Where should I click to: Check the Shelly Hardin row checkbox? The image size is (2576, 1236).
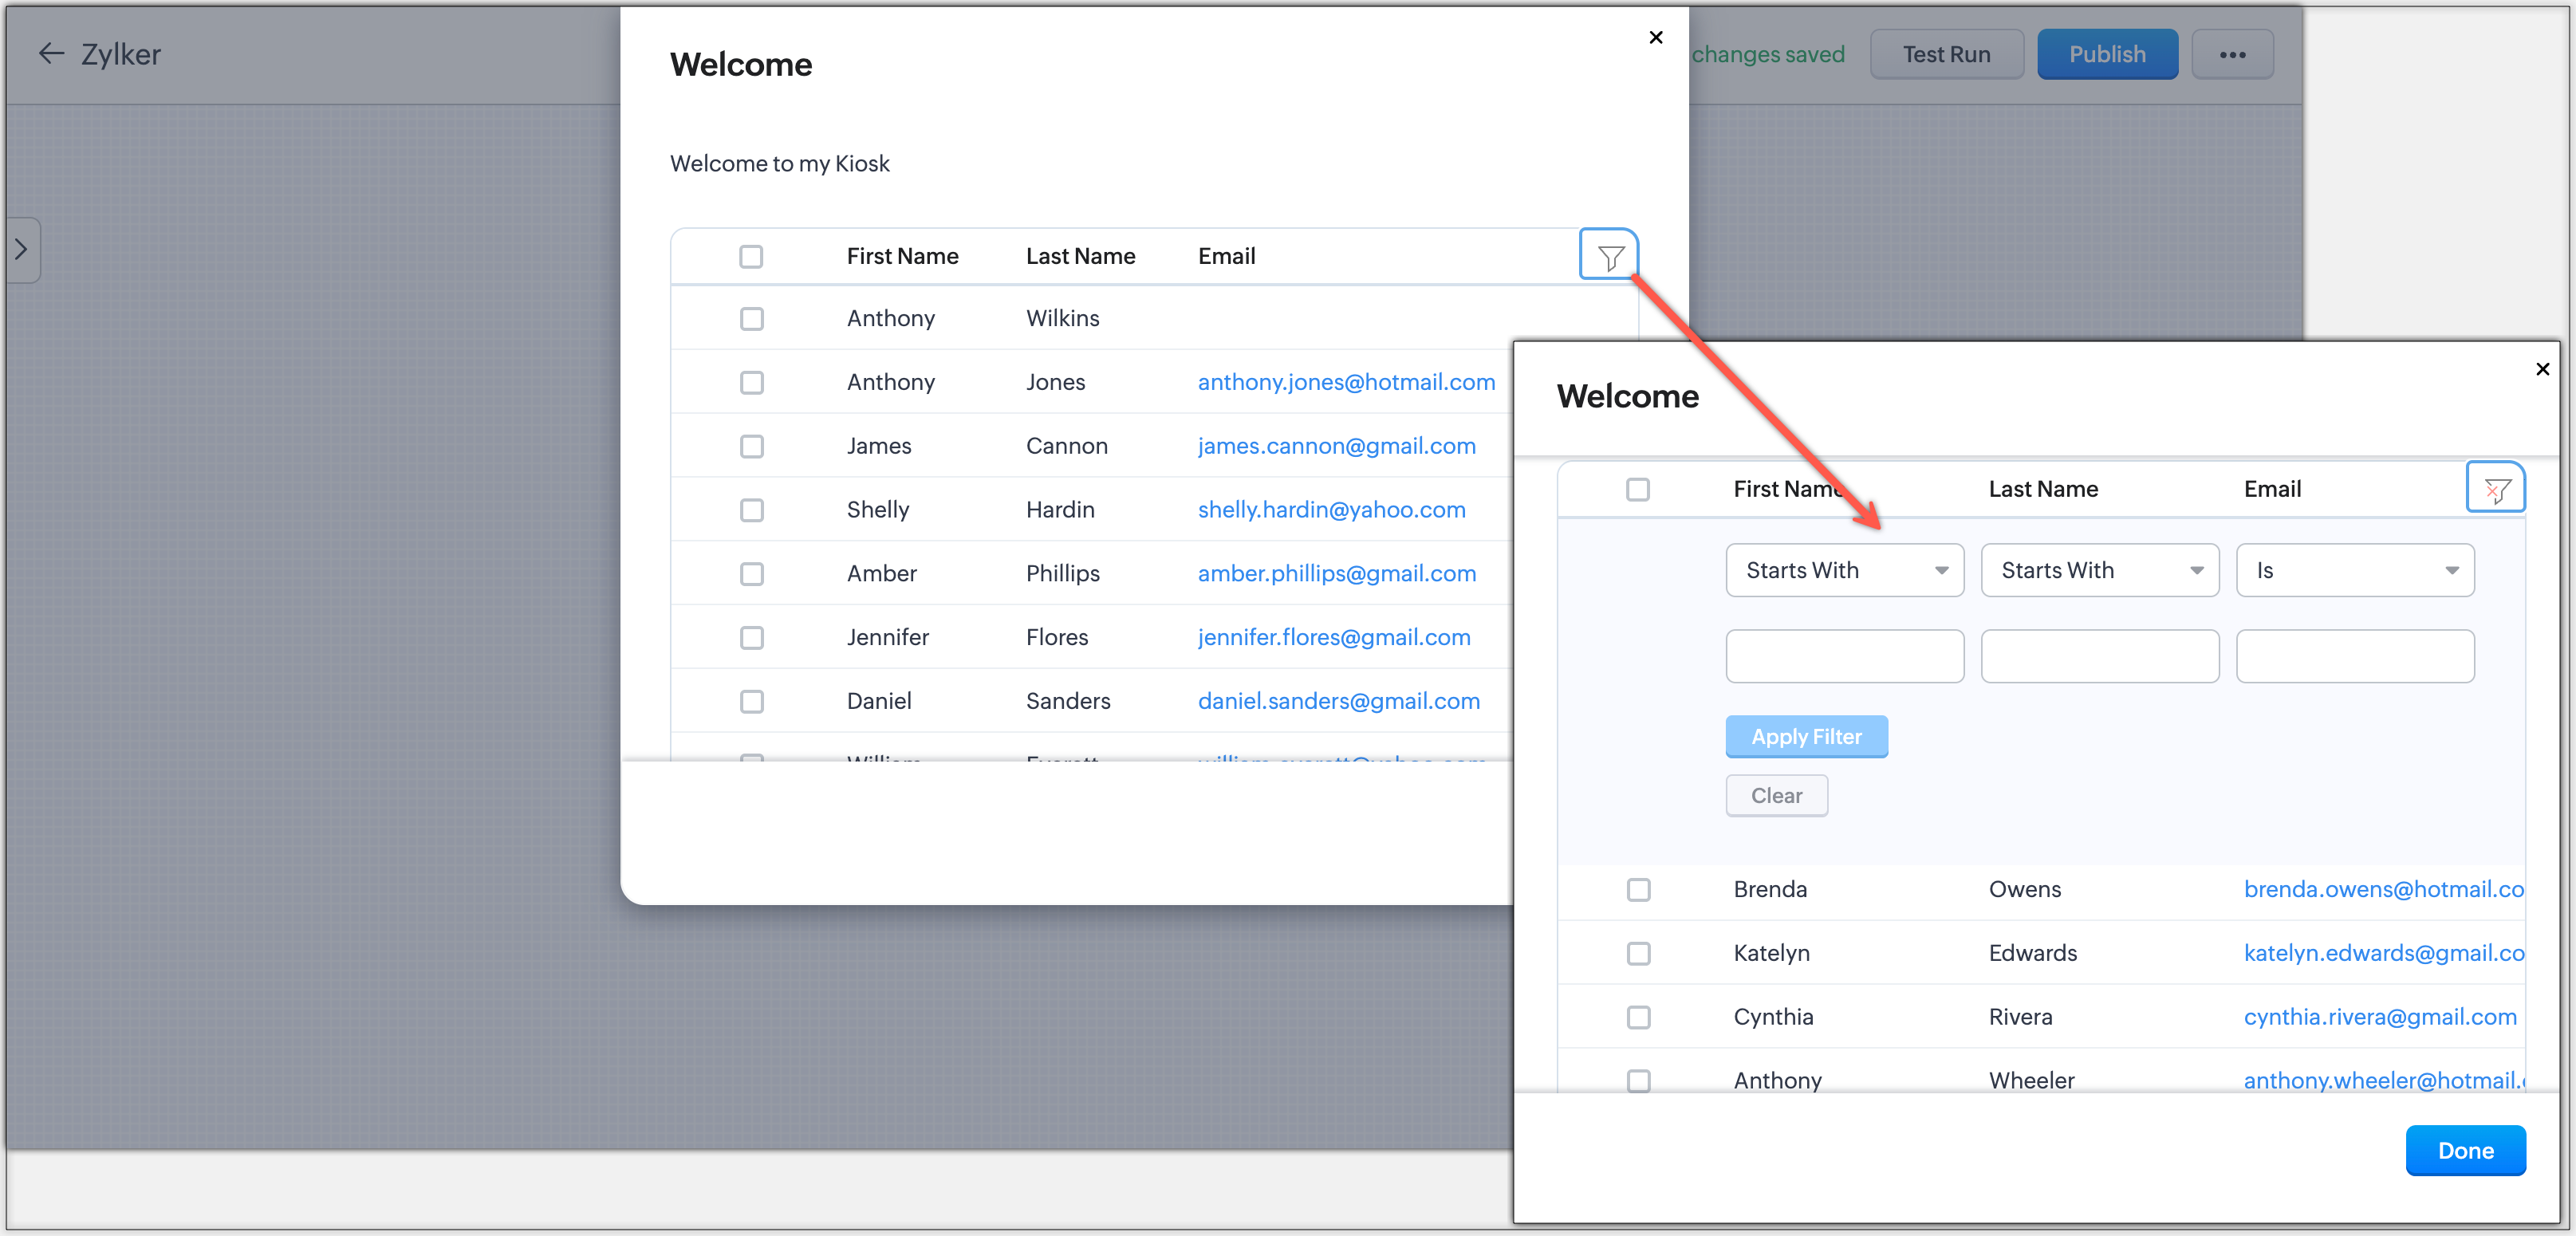tap(751, 510)
